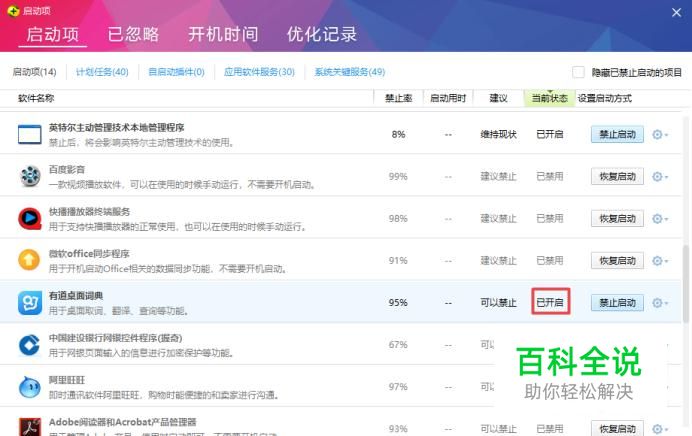Click the 阿里旺旺 name text
The width and height of the screenshot is (692, 436).
pos(67,380)
